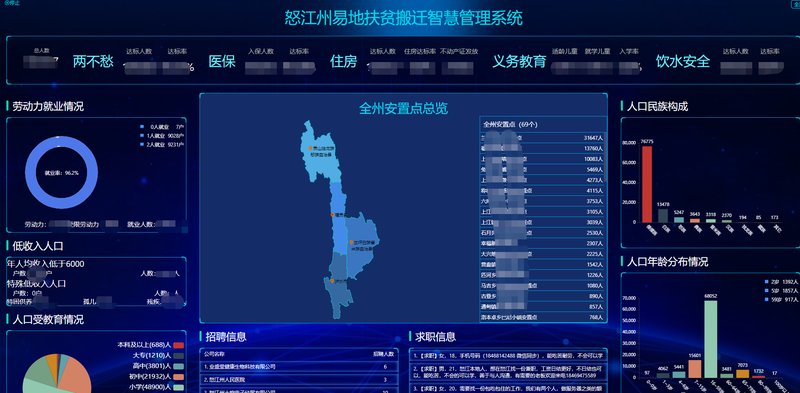Open the 两不愁 indicator section

[x=93, y=62]
